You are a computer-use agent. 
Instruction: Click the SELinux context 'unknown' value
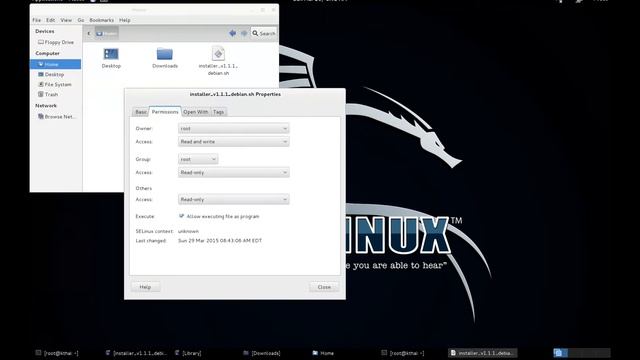point(188,231)
